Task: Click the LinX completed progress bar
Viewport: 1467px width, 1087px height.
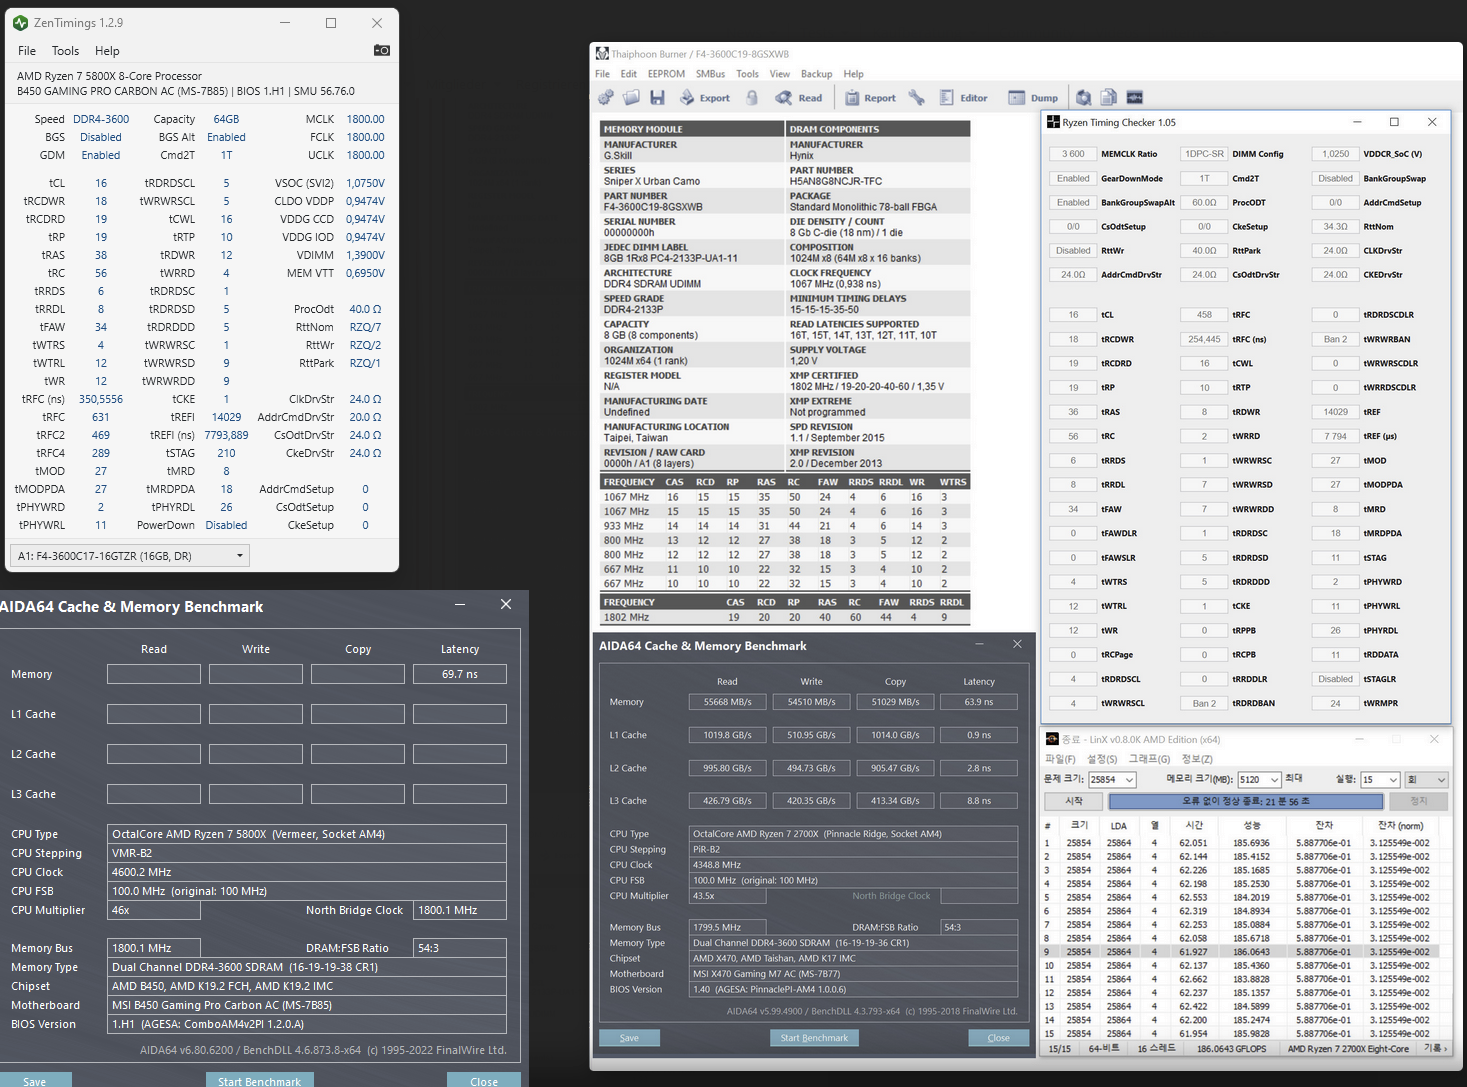Action: (1245, 801)
